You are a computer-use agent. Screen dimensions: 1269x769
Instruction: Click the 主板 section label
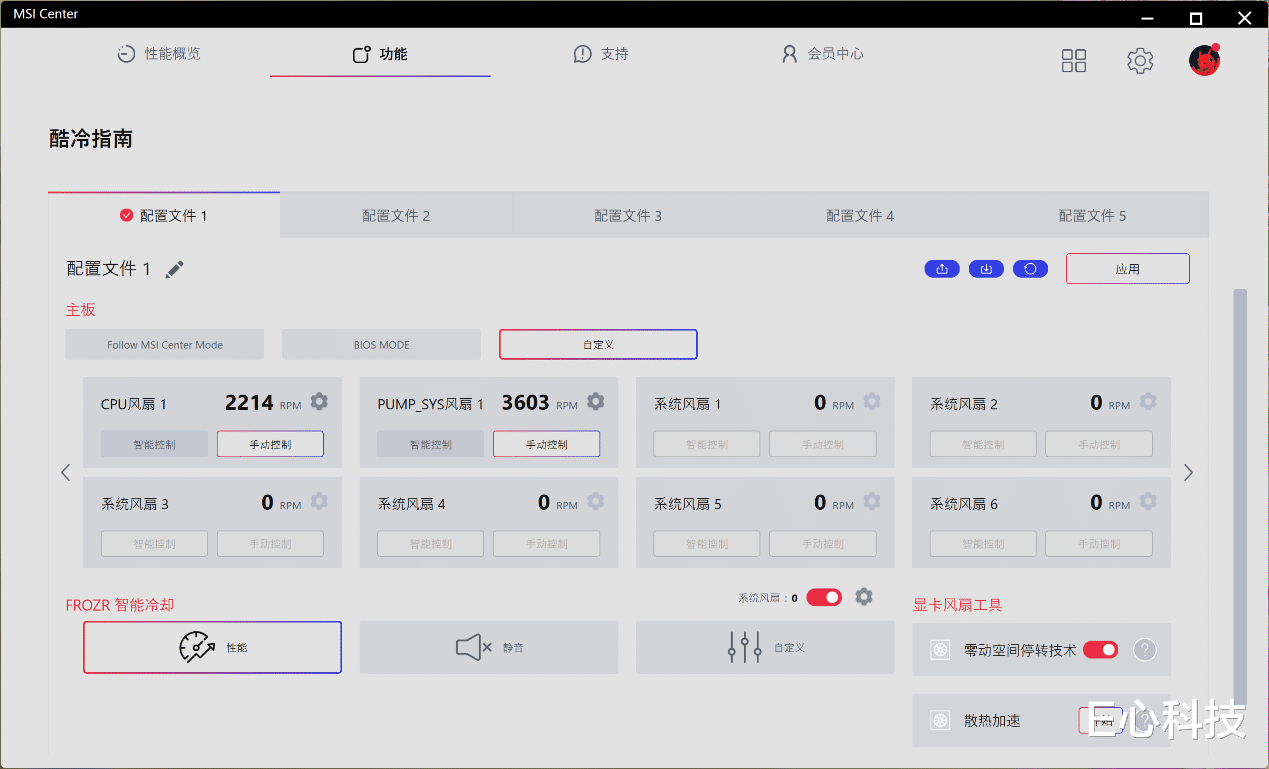[81, 310]
